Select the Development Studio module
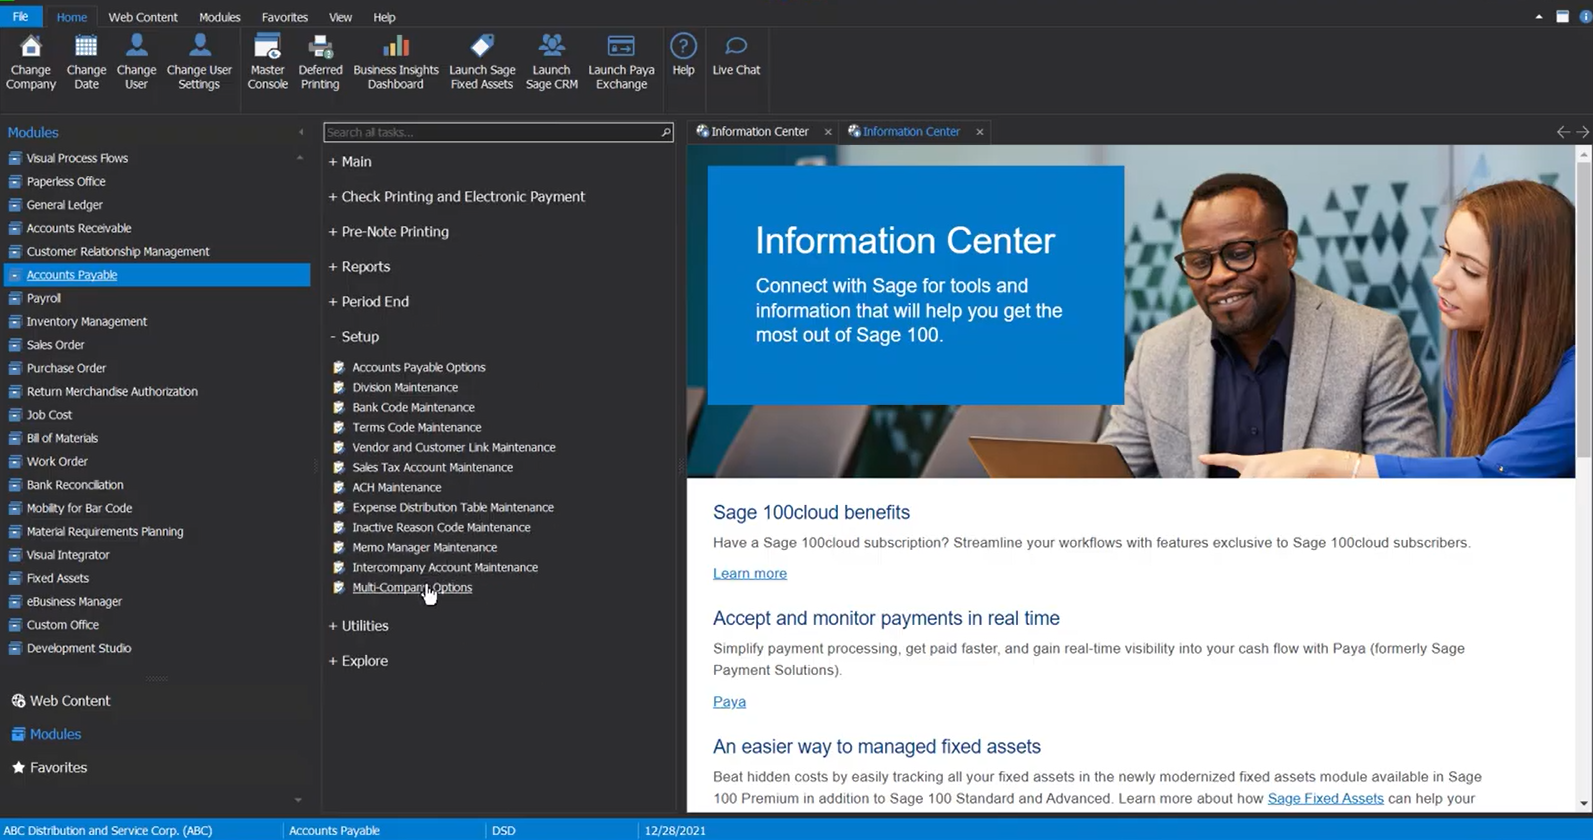This screenshot has height=840, width=1593. pos(79,648)
